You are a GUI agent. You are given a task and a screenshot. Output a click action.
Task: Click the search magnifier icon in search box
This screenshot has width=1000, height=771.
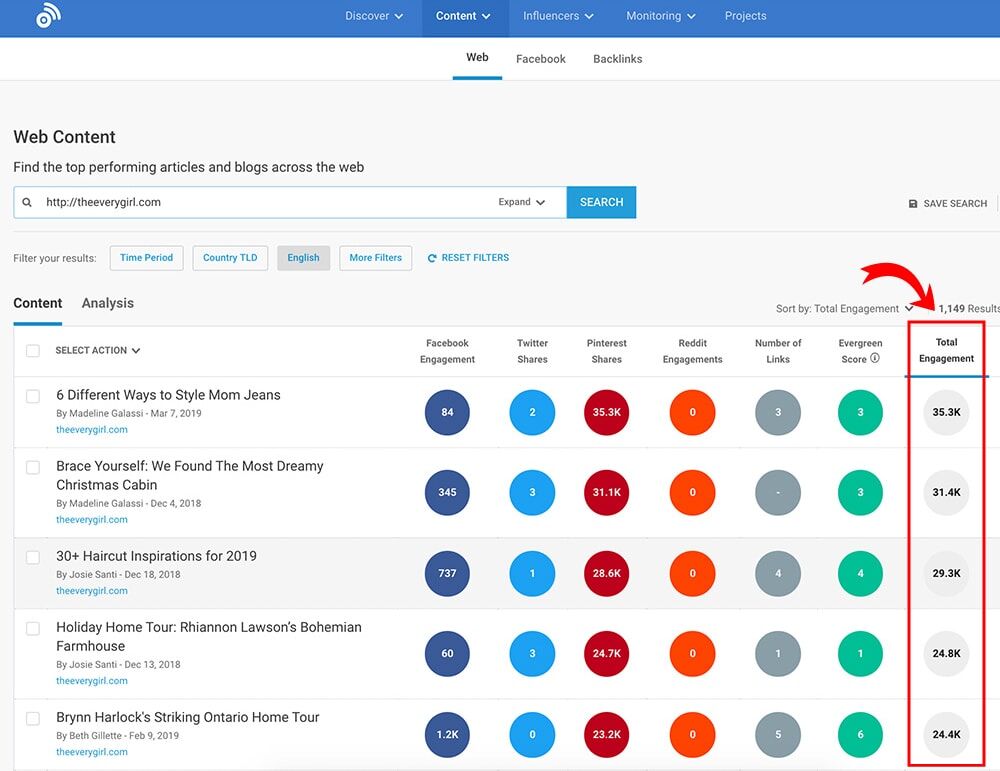28,202
